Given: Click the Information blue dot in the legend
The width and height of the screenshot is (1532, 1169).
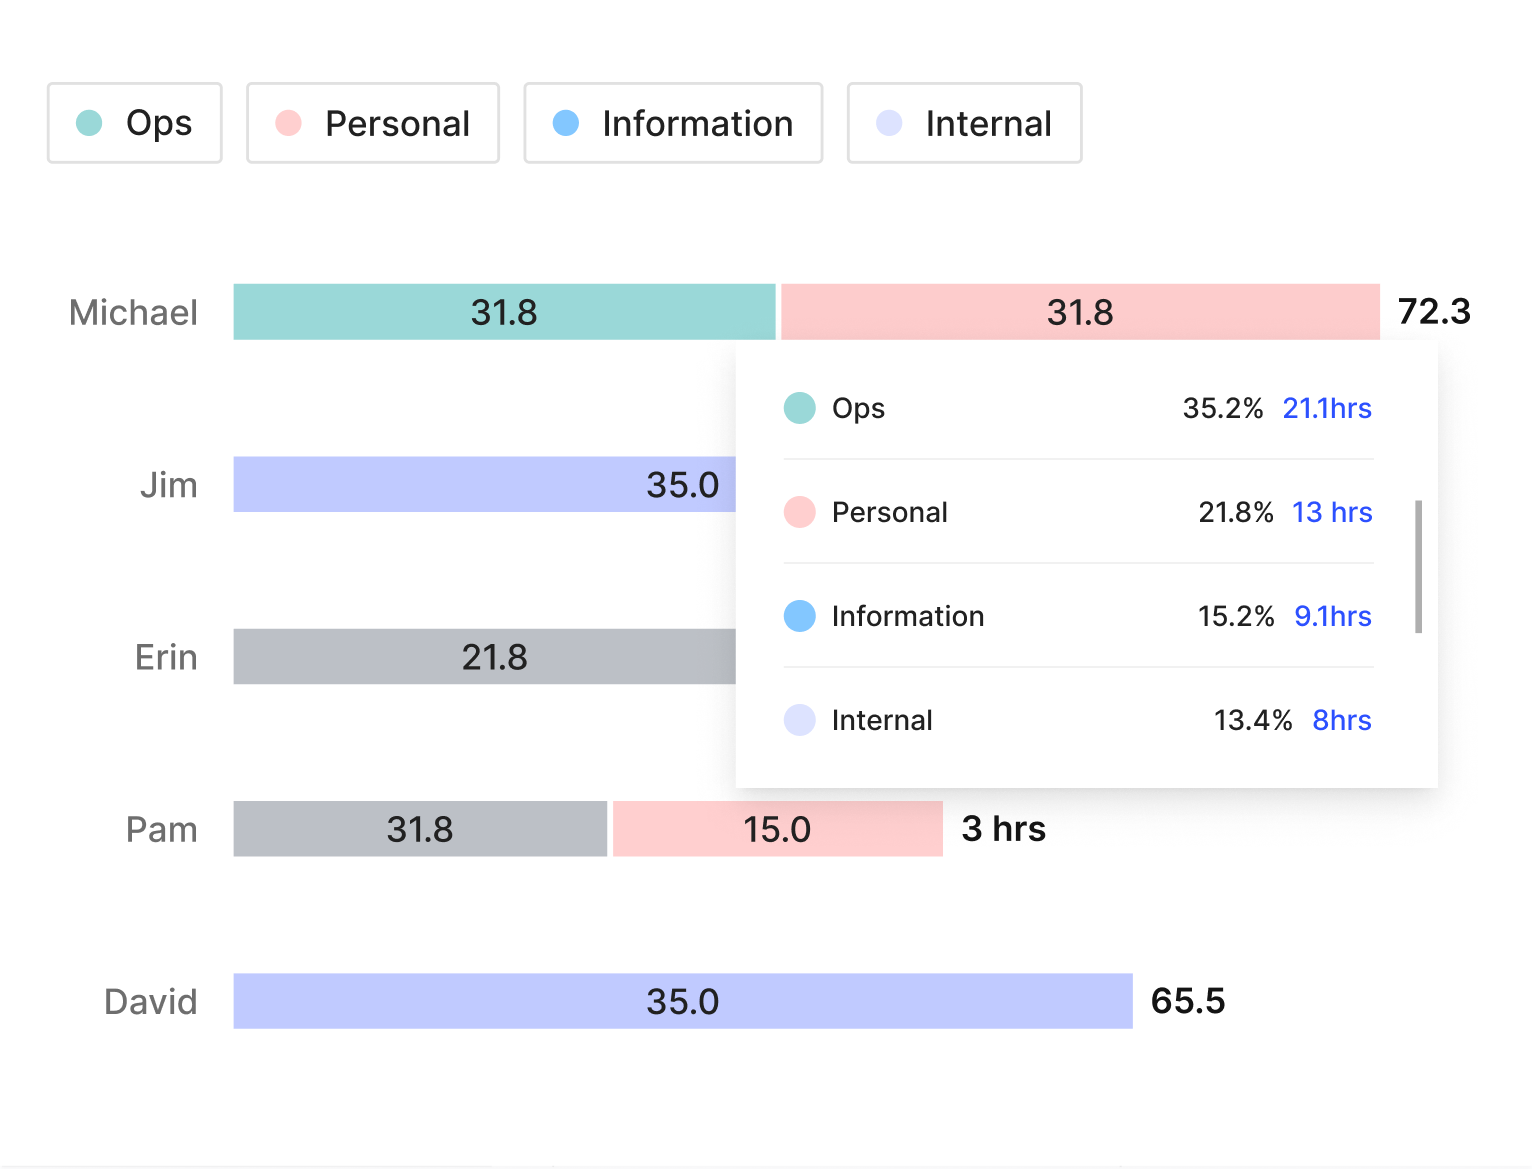Looking at the screenshot, I should [x=565, y=123].
